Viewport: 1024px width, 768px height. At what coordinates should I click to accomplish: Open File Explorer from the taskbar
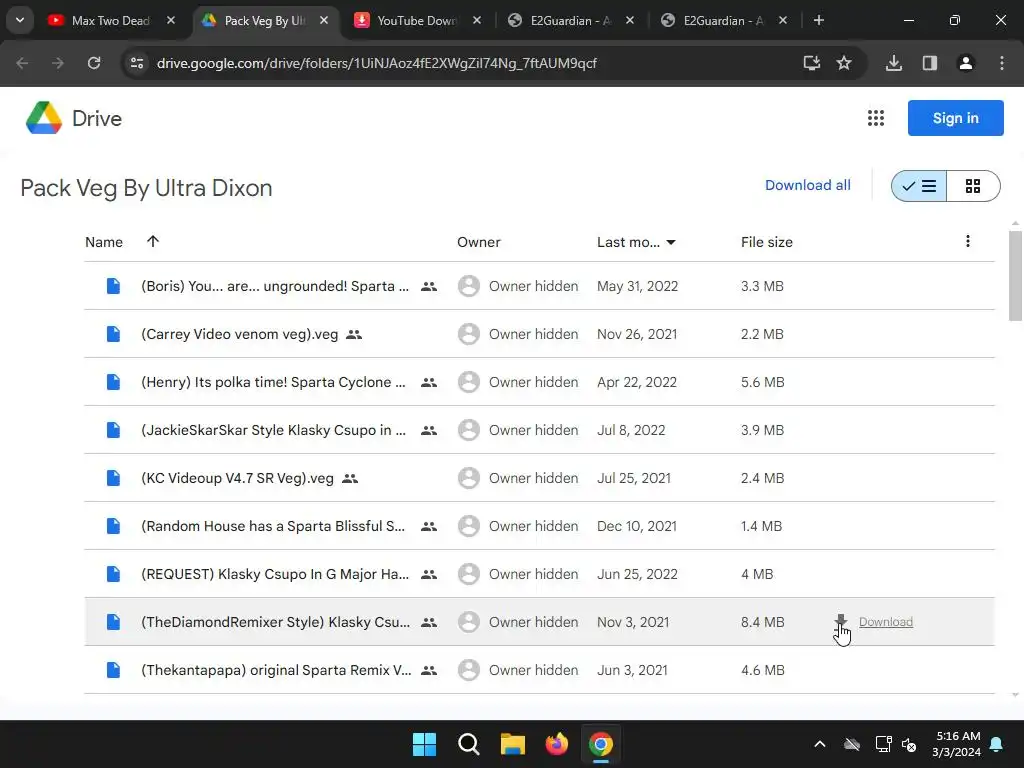pos(513,744)
